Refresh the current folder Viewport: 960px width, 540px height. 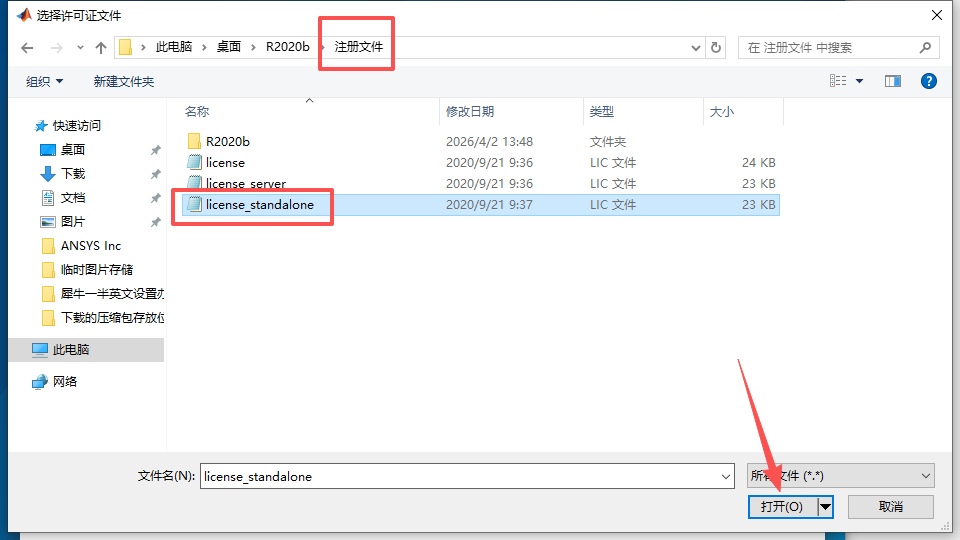coord(716,48)
